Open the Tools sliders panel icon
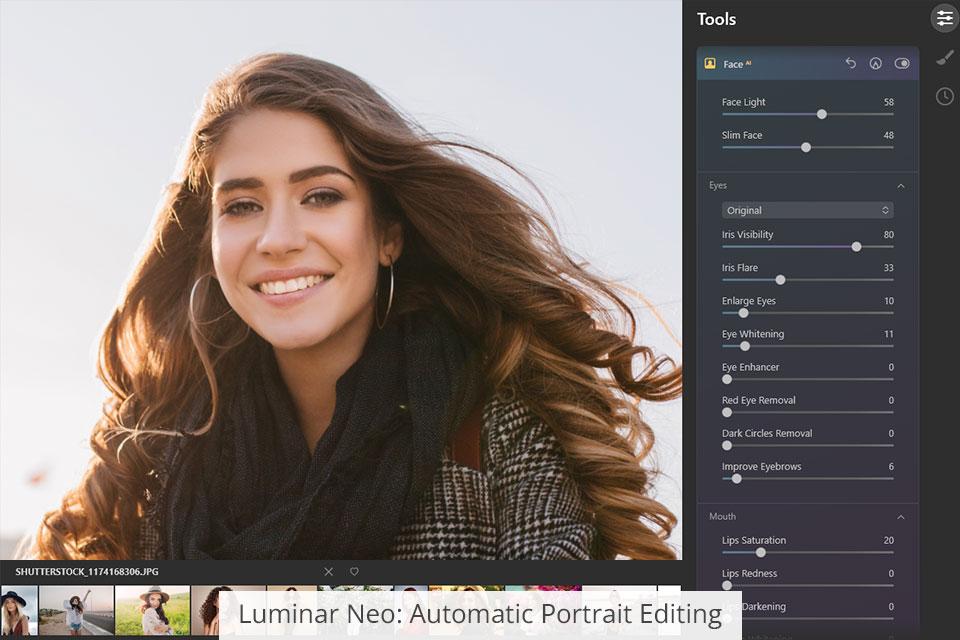Screen dimensions: 960x640 [x=945, y=18]
